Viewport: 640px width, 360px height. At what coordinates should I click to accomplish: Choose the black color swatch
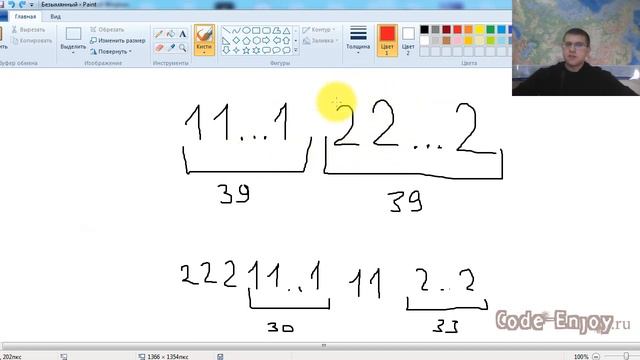click(424, 29)
